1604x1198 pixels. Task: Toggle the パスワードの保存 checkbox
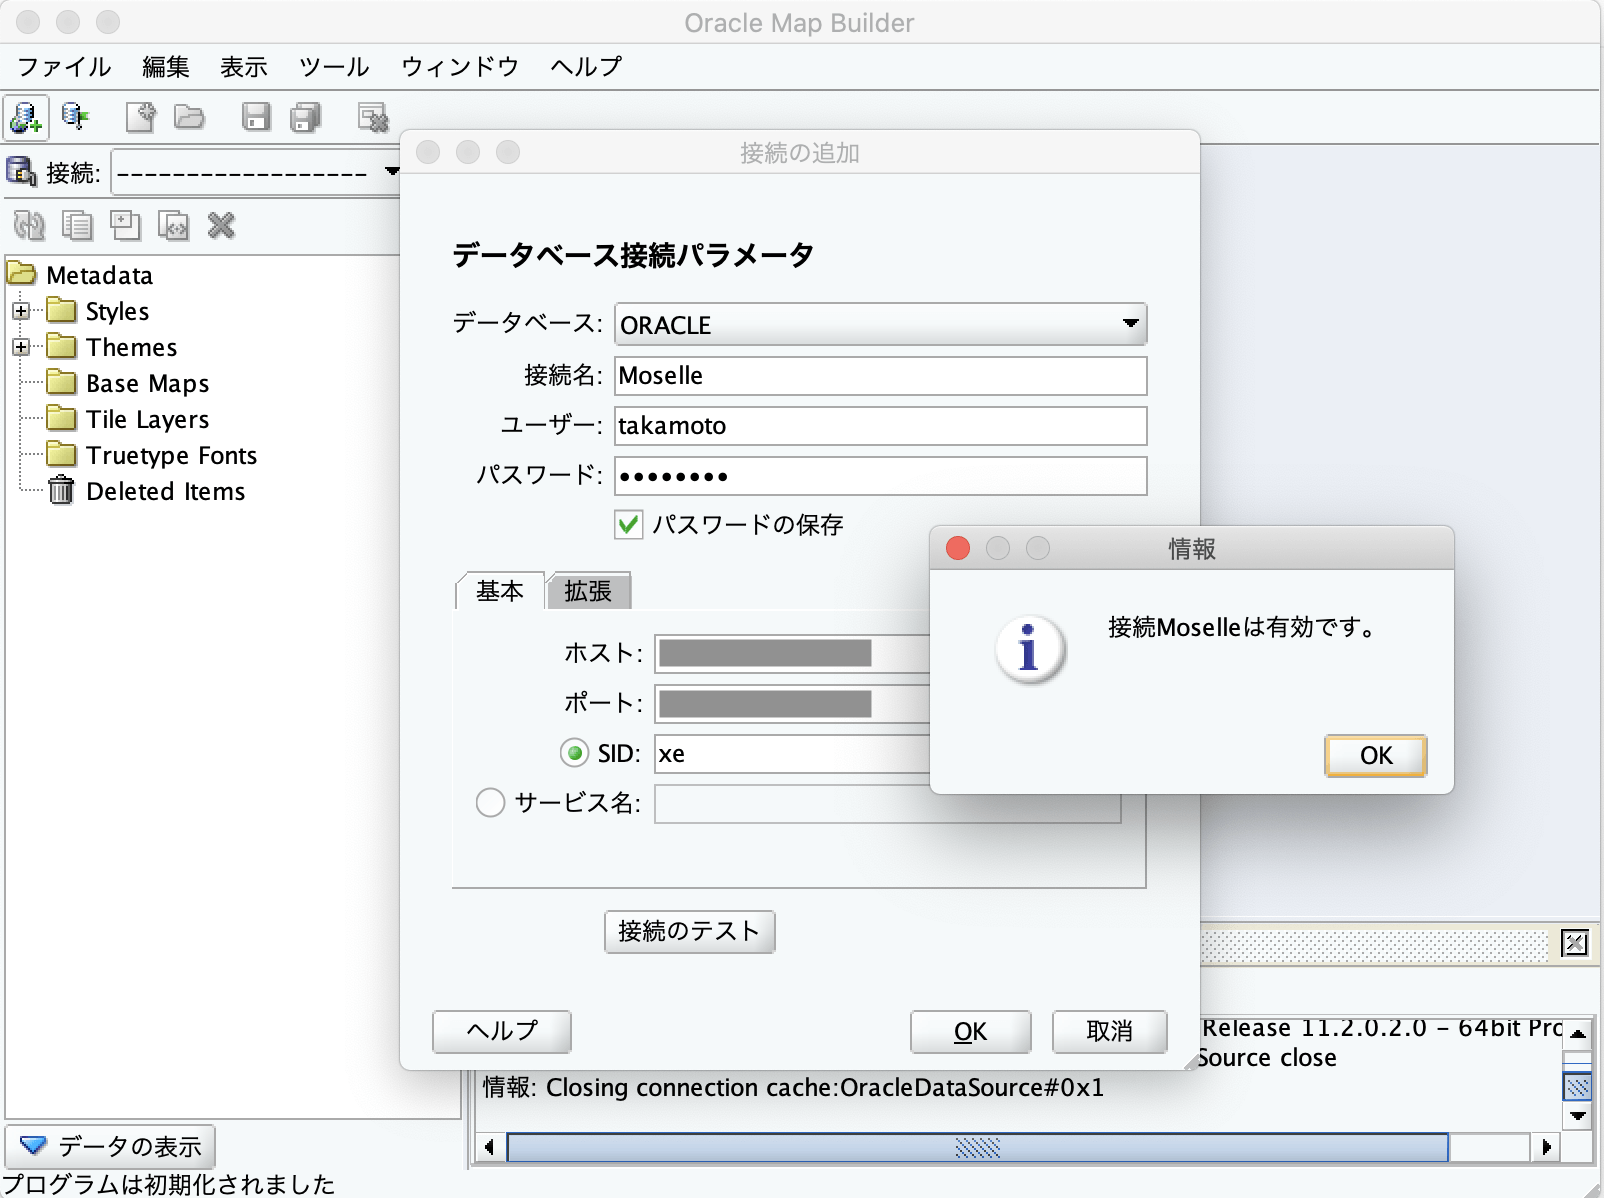coord(628,524)
